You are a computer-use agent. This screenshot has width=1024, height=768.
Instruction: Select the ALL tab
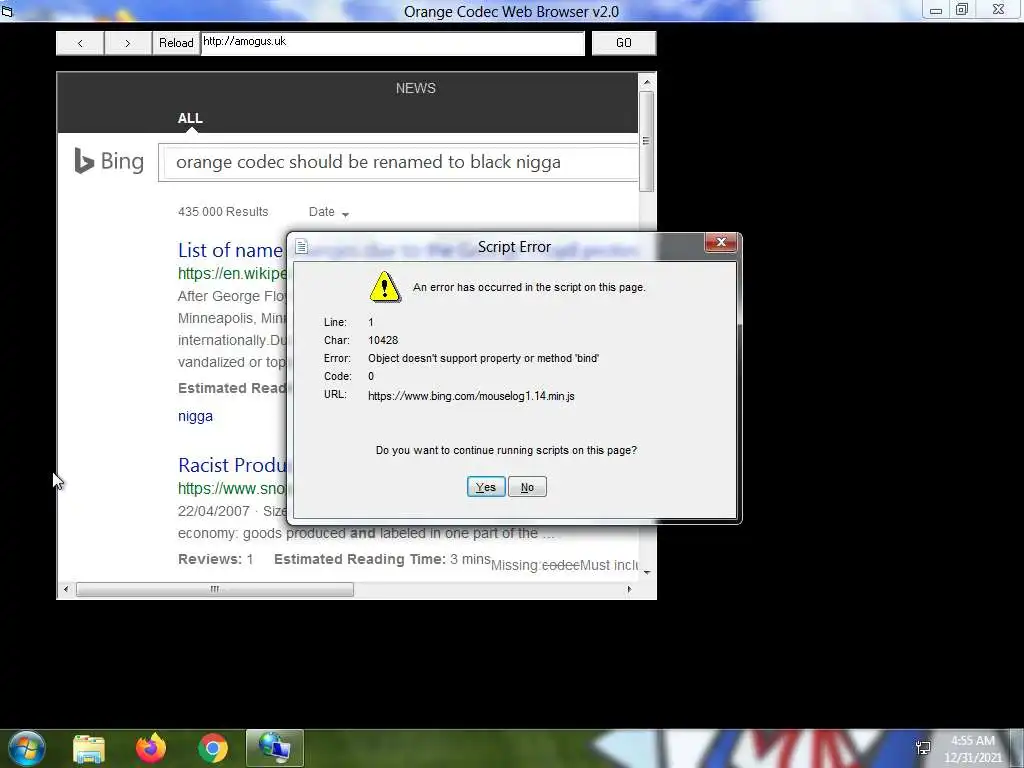click(190, 118)
